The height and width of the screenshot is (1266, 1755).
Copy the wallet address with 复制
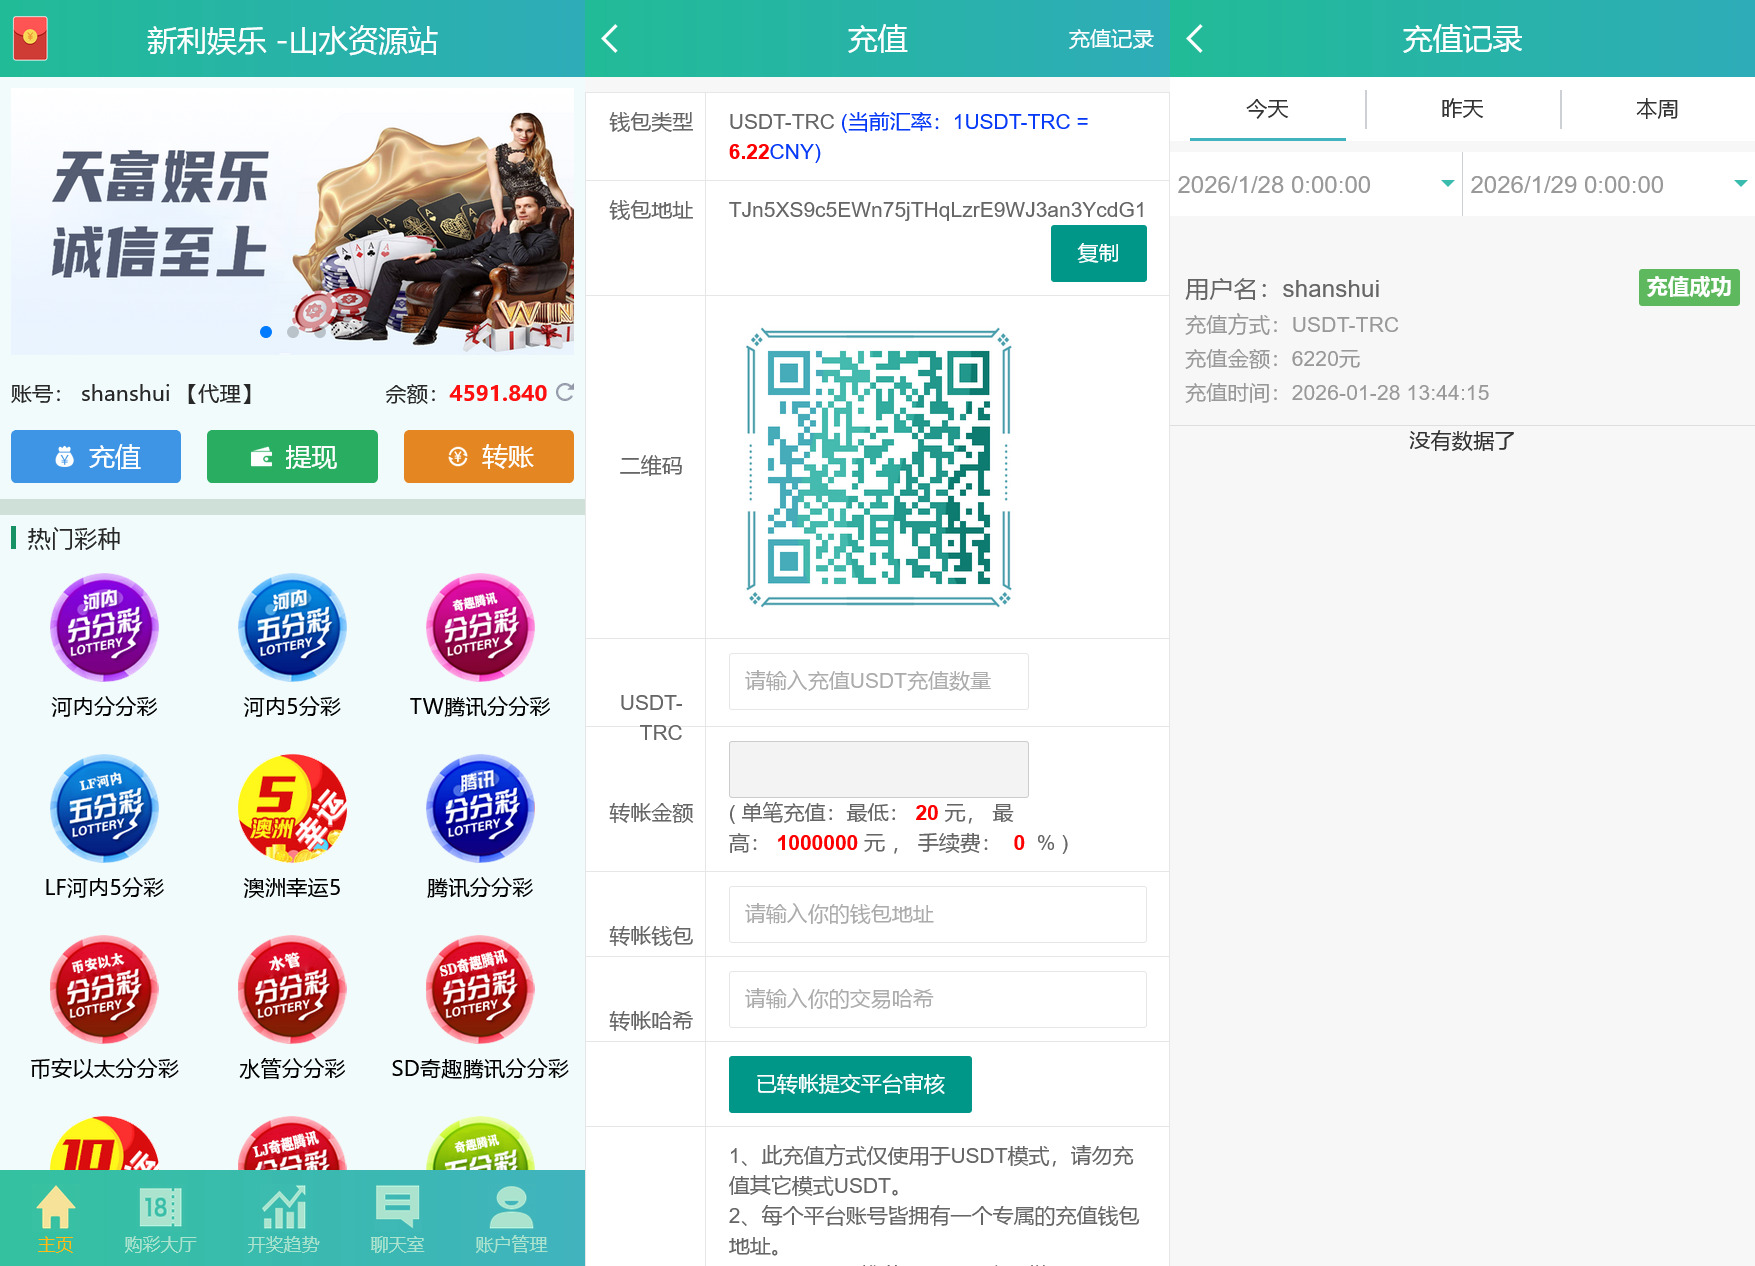[1098, 253]
